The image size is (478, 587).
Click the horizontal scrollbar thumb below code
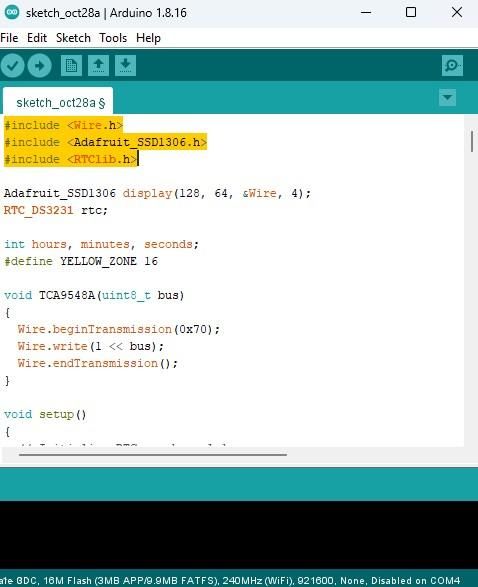(153, 455)
